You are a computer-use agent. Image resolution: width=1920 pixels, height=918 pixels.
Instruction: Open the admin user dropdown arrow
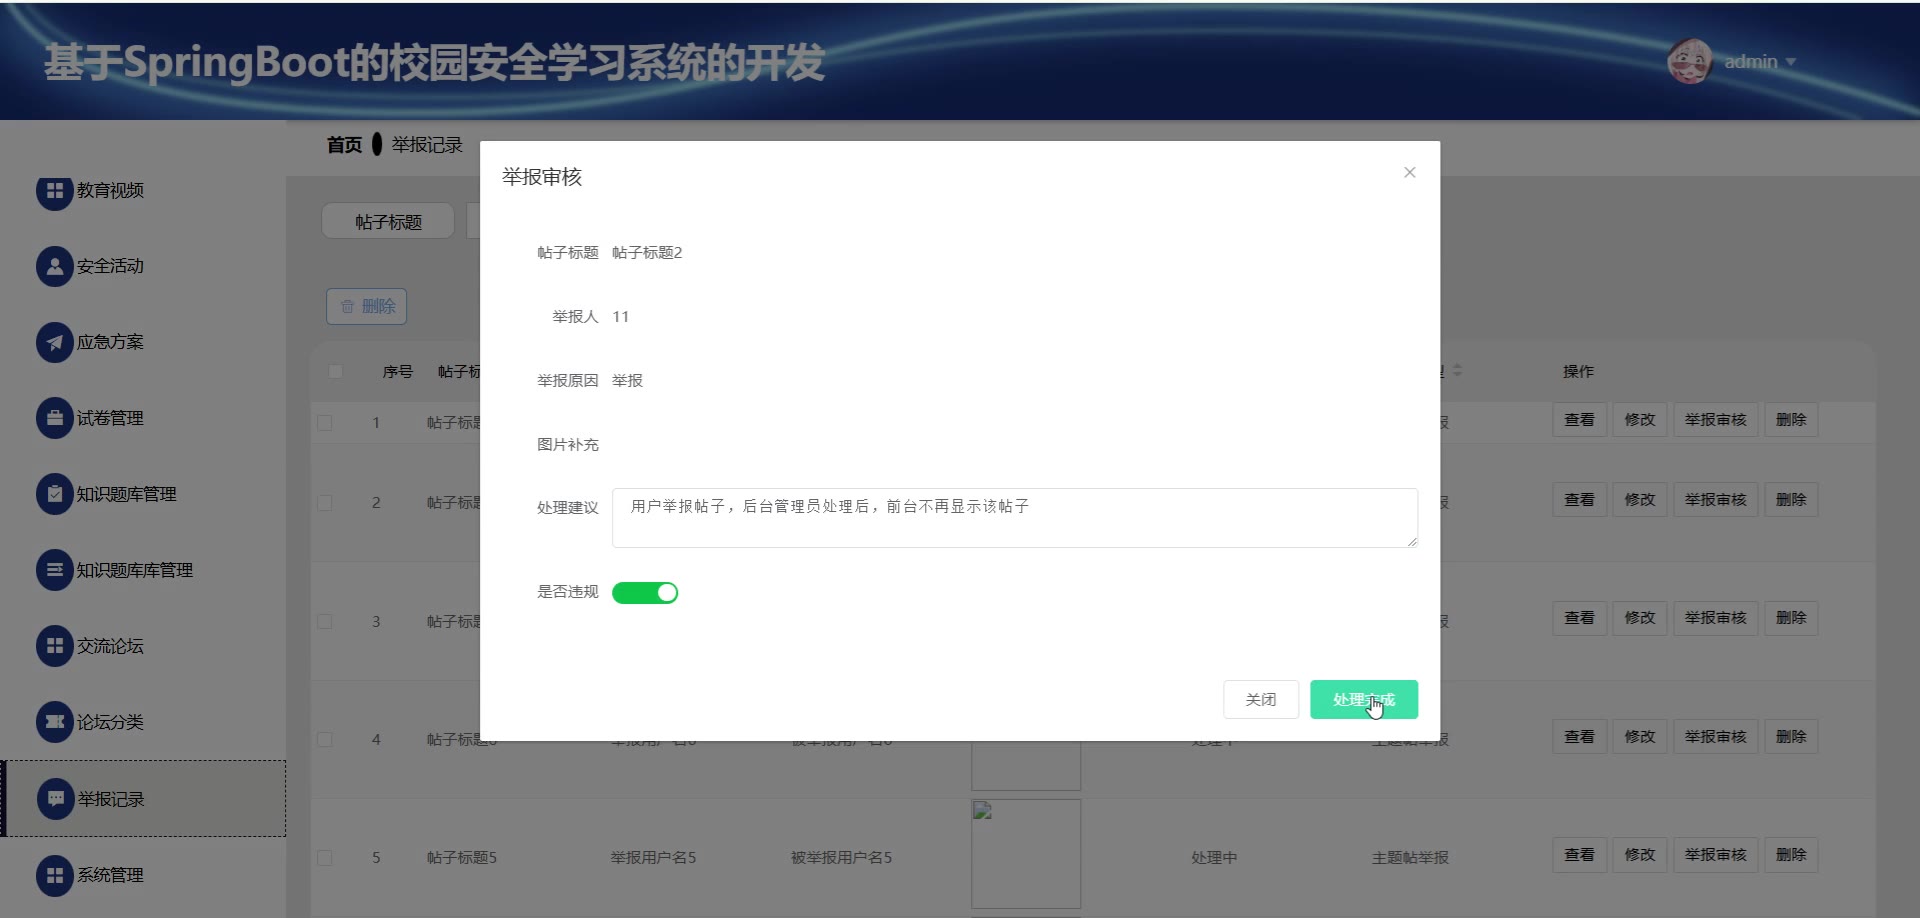(1791, 62)
